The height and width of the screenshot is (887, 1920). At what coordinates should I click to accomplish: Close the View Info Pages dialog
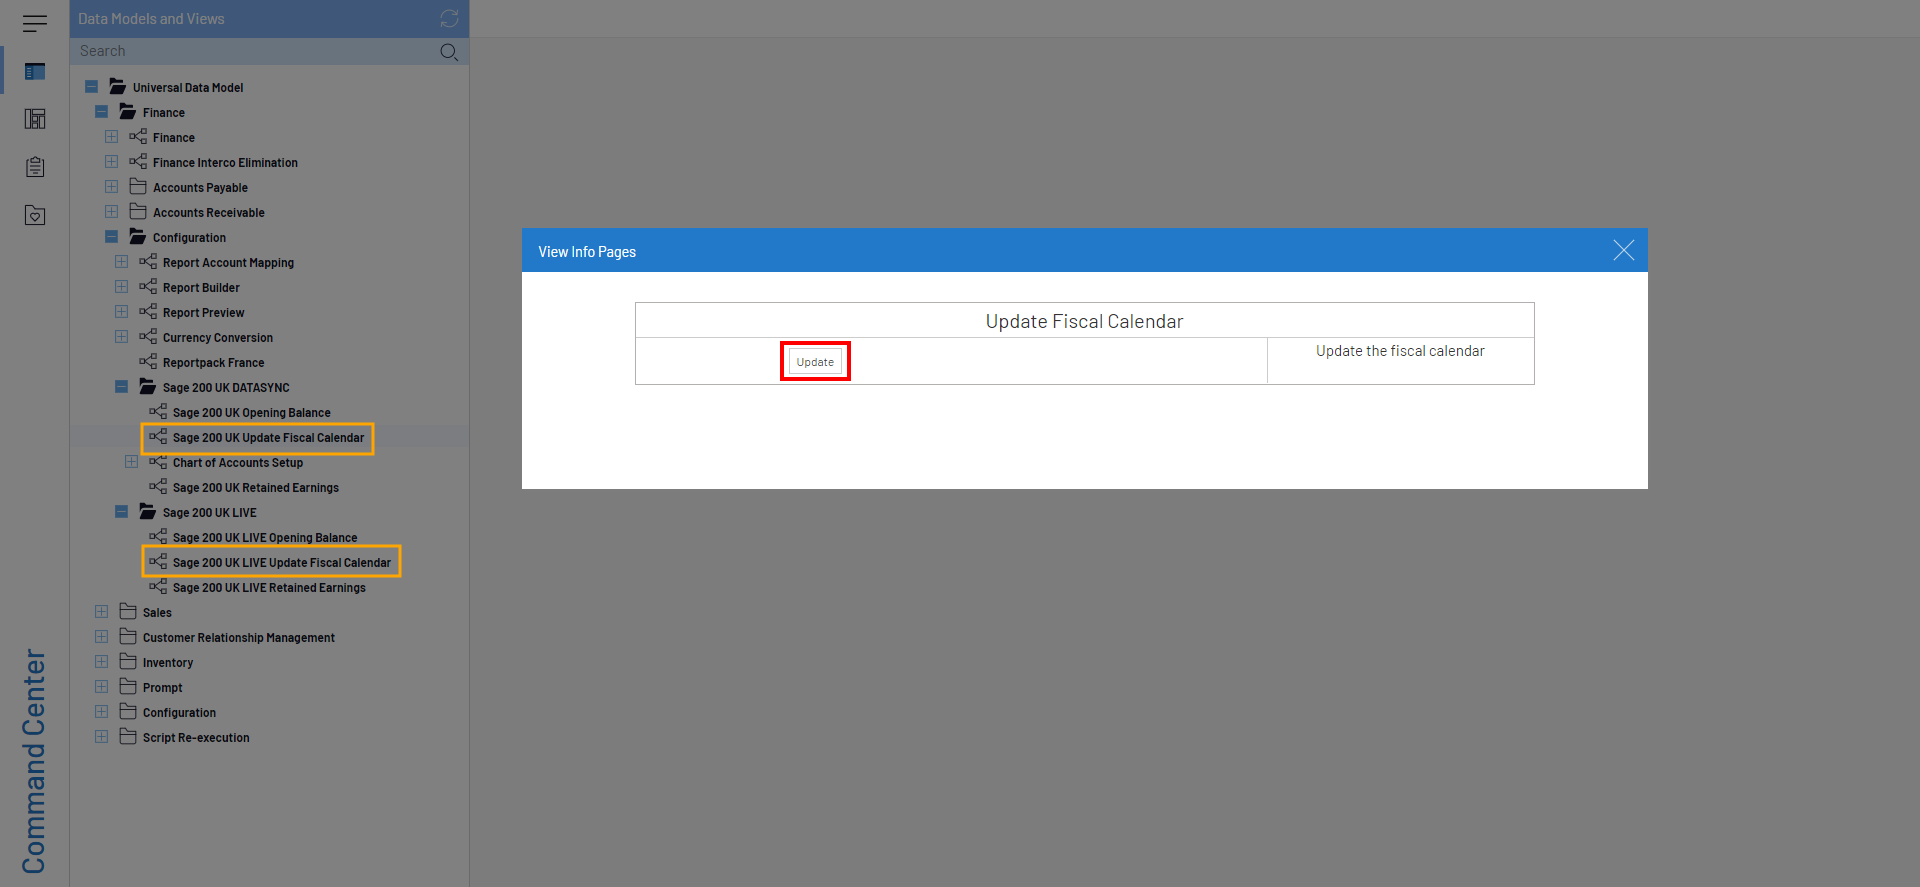tap(1623, 251)
